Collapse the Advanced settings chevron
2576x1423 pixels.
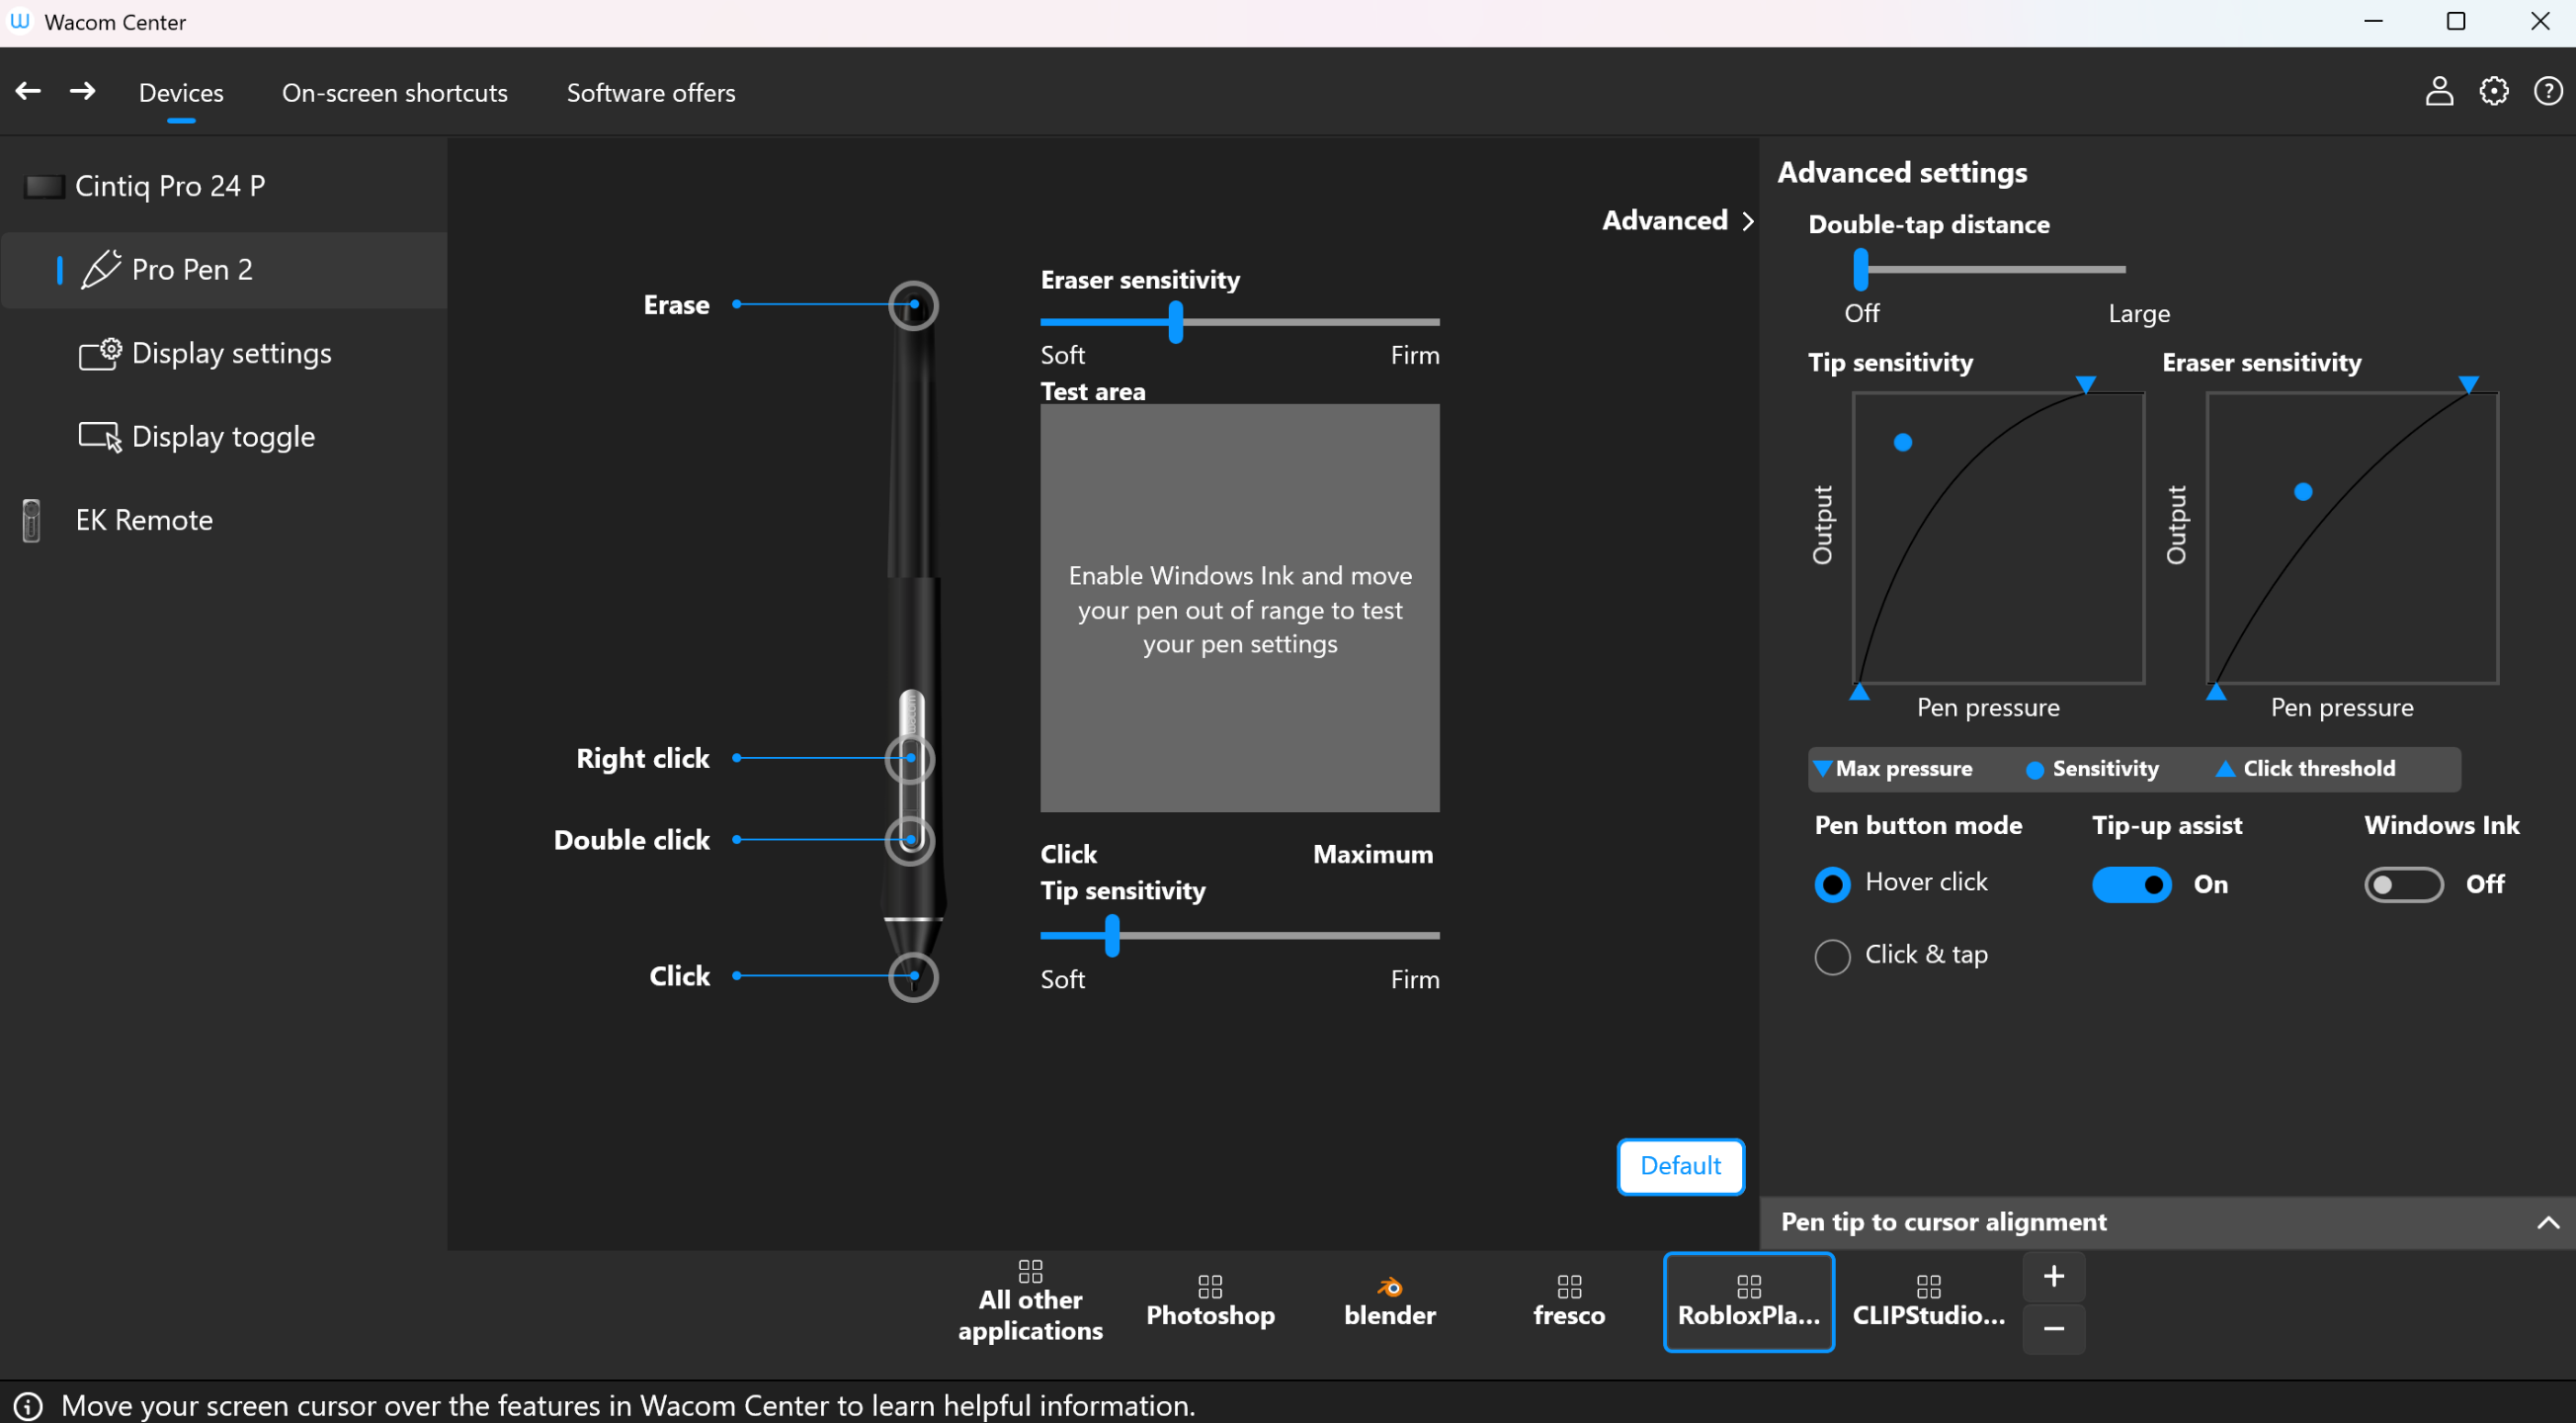pyautogui.click(x=1748, y=221)
